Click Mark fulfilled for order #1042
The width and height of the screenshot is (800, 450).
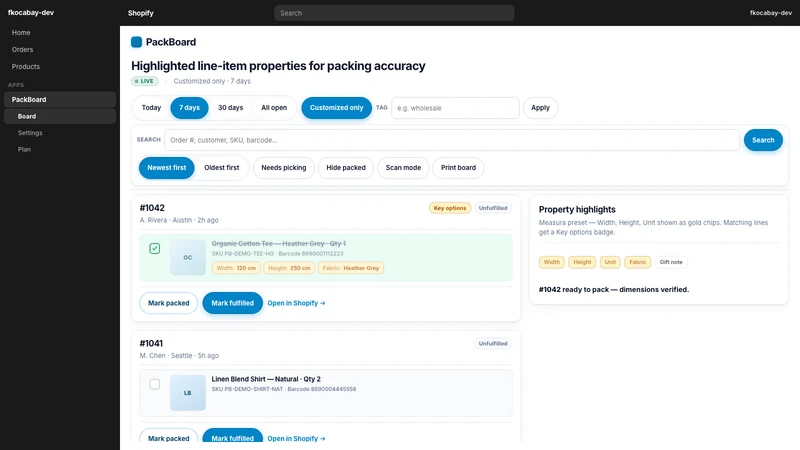(232, 303)
